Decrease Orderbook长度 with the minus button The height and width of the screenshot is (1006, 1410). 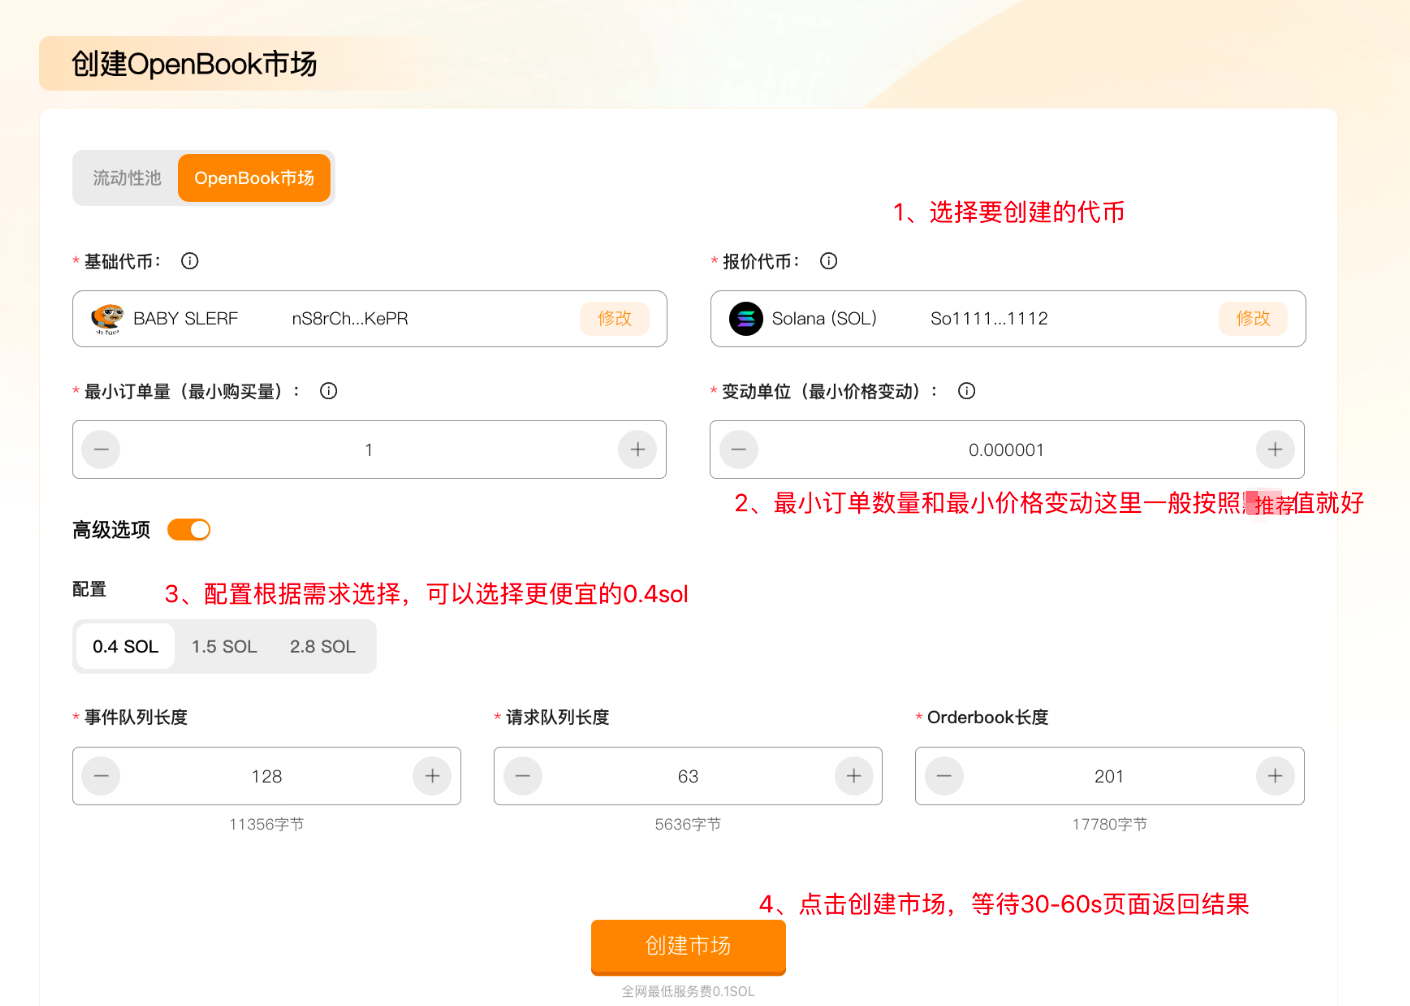click(944, 776)
